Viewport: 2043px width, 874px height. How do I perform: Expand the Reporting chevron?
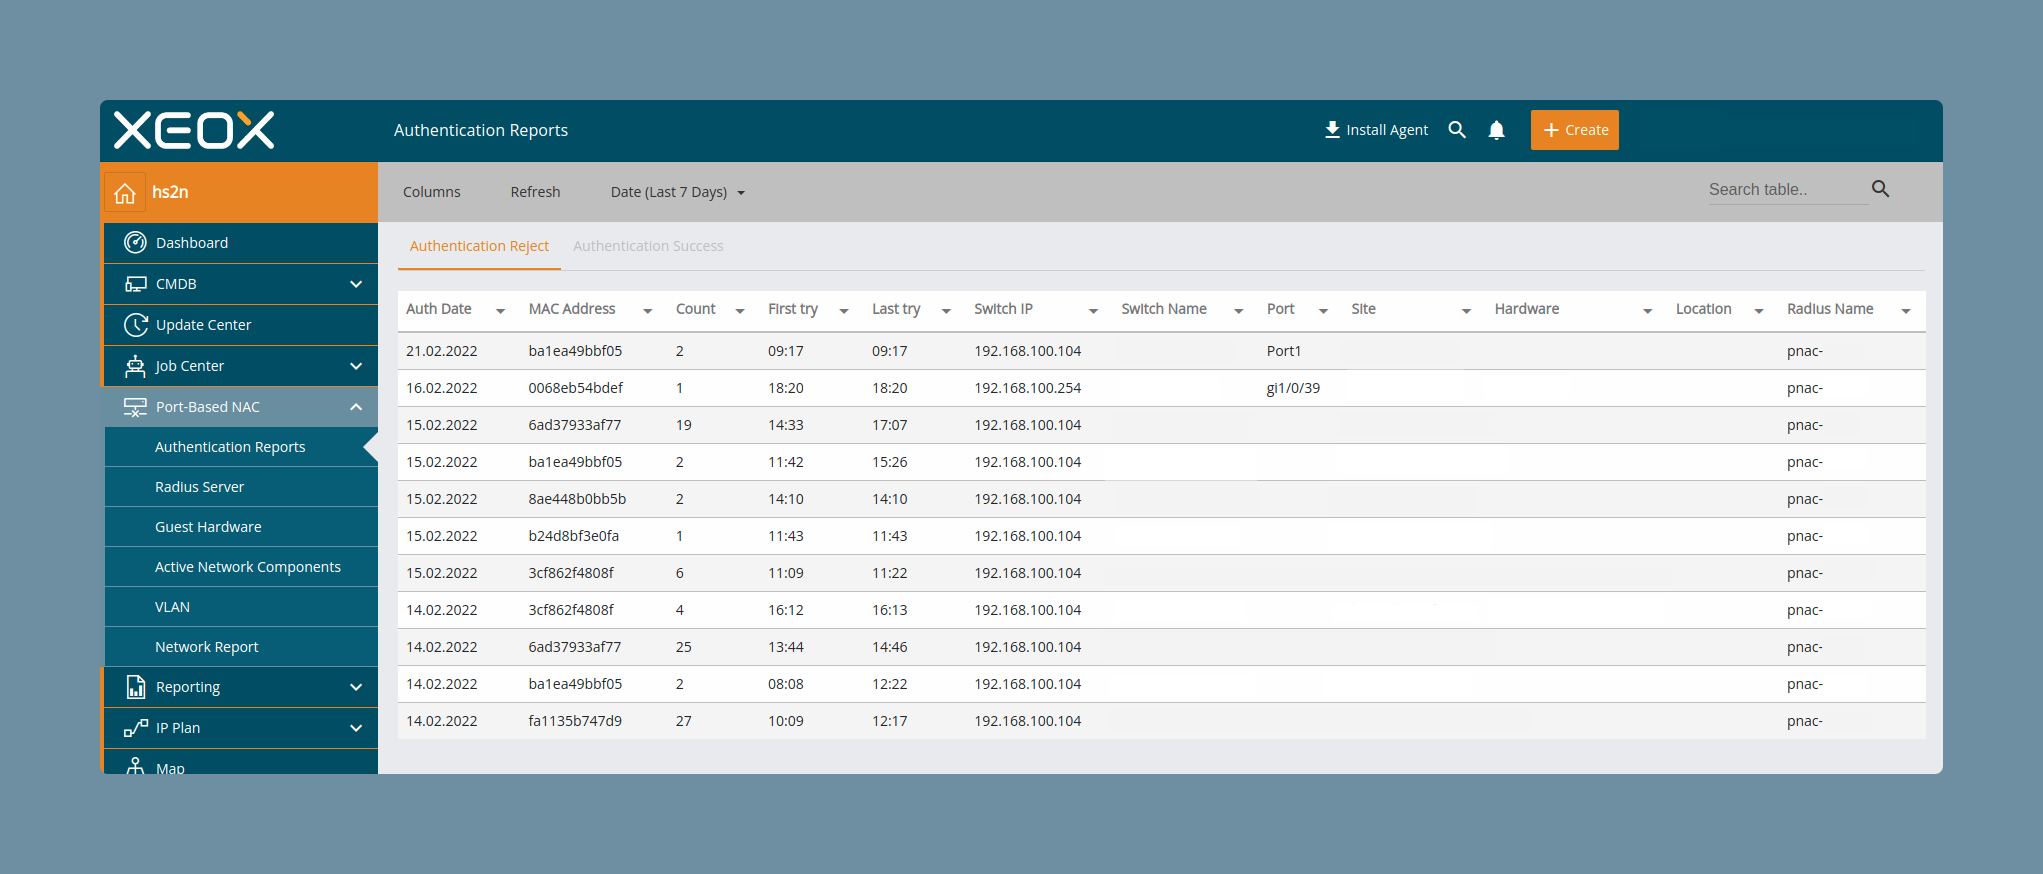(356, 687)
